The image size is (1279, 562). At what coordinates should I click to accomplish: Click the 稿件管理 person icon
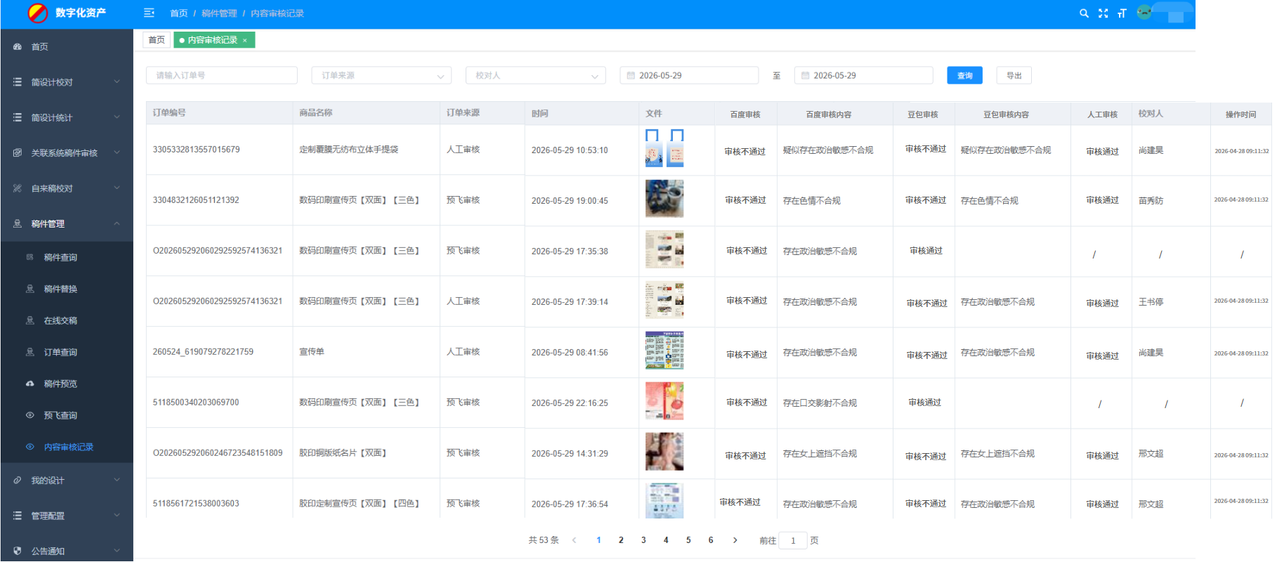click(17, 224)
